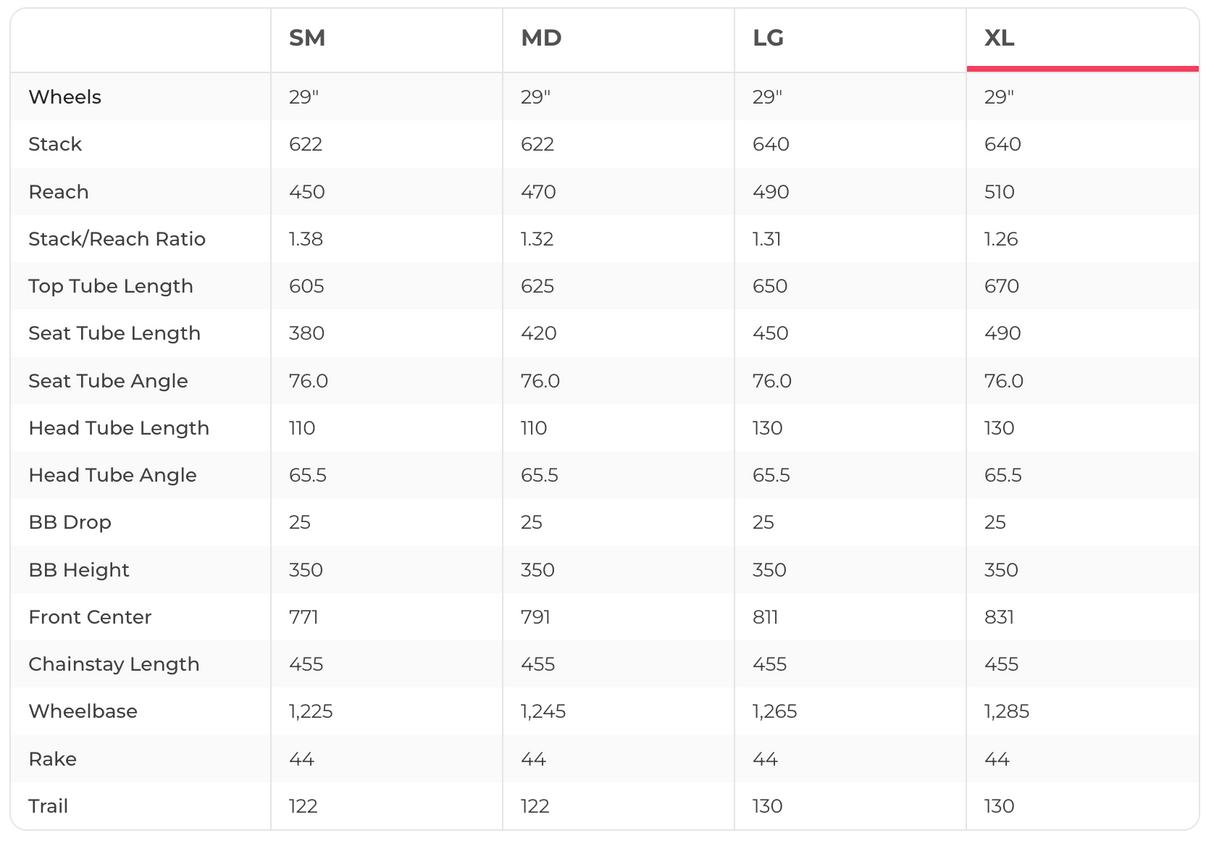Select the Chainstay Length row label
The width and height of the screenshot is (1214, 846).
coord(114,664)
